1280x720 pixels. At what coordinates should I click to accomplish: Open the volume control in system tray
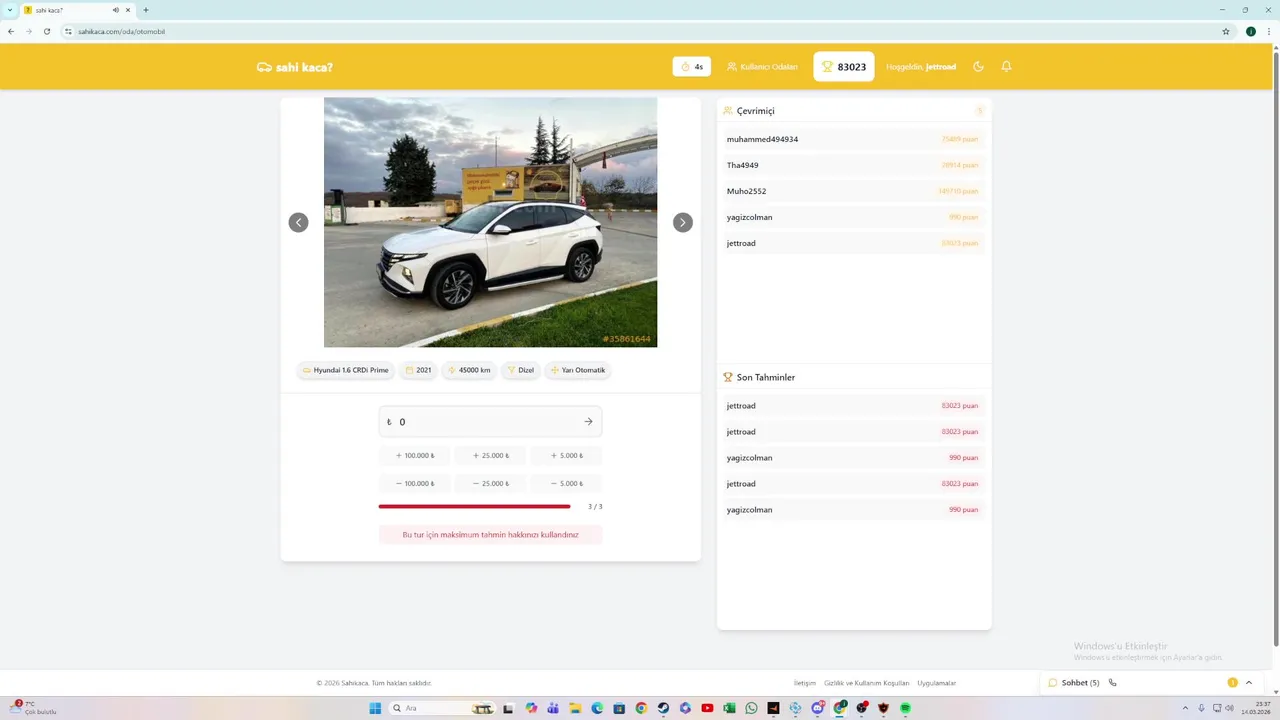[1232, 708]
